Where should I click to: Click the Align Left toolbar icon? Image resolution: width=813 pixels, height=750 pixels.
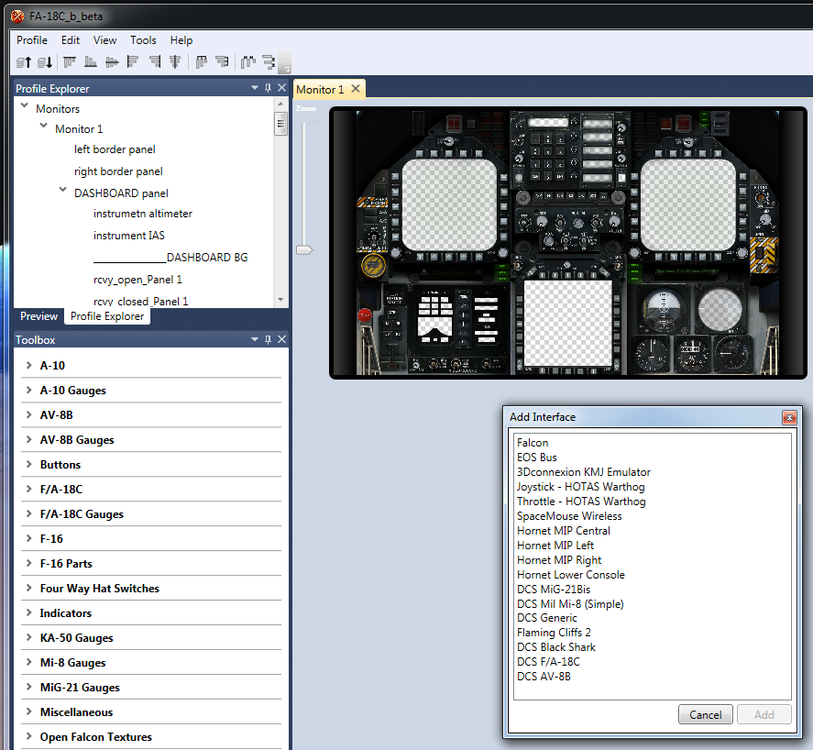click(x=132, y=62)
